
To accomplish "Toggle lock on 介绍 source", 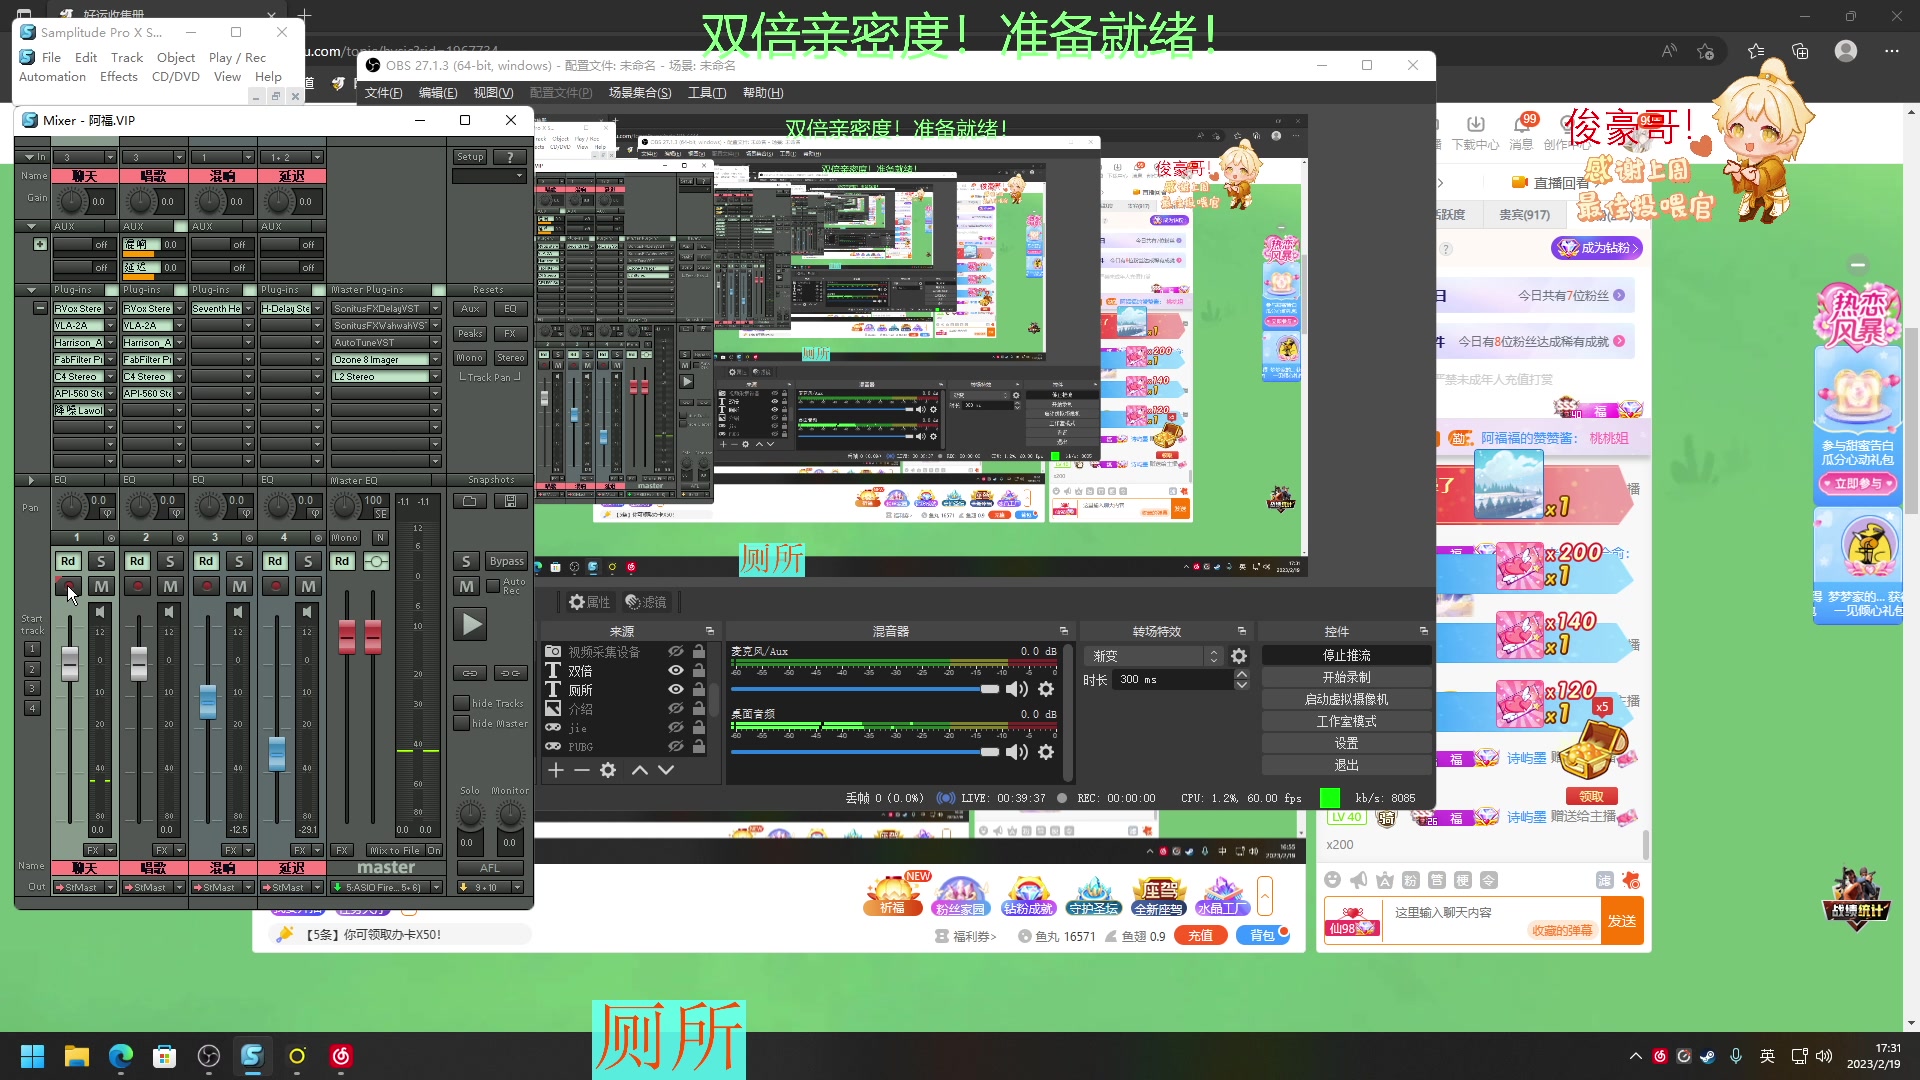I will [x=699, y=709].
